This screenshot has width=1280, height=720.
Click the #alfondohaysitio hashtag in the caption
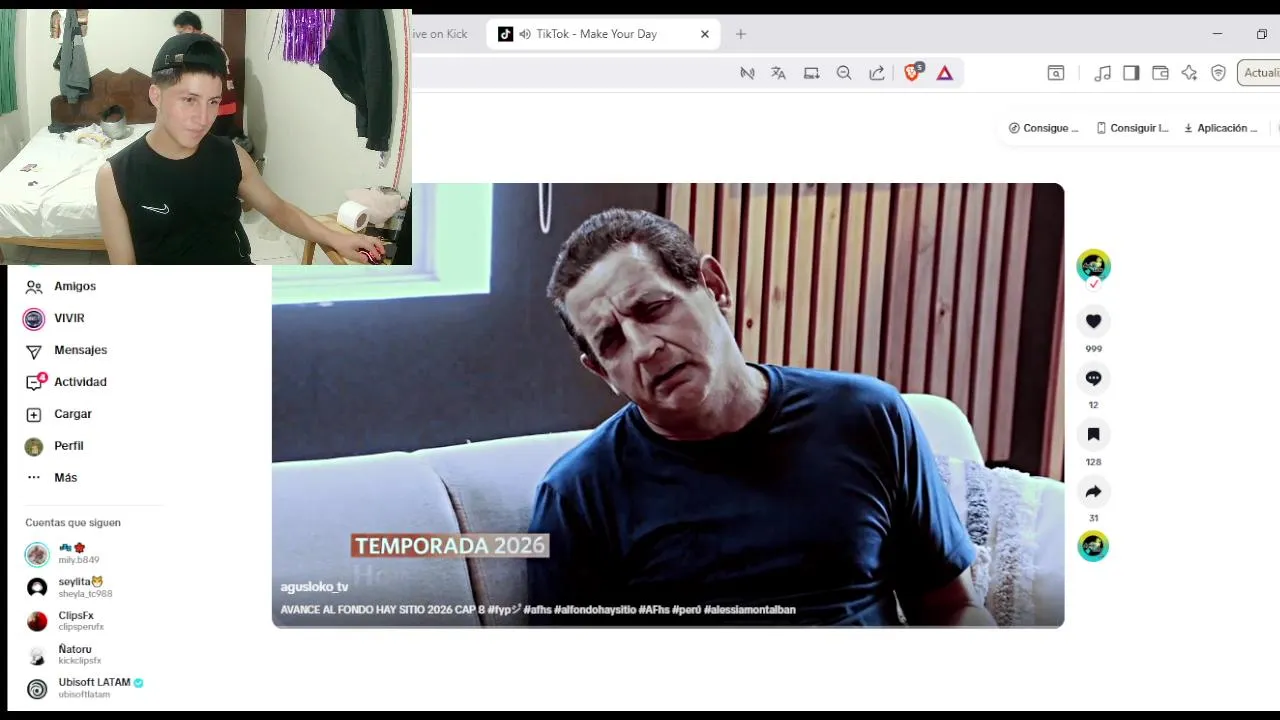pos(595,609)
